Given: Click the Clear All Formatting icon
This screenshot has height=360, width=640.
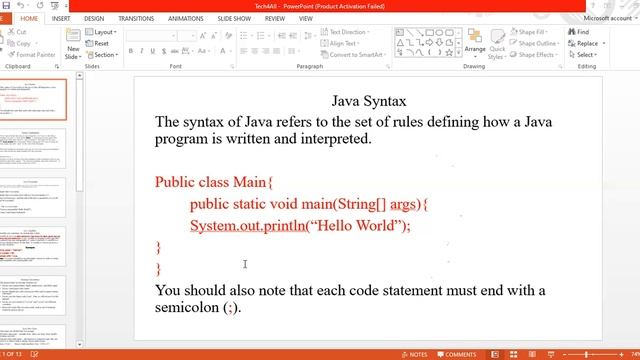Looking at the screenshot, I should click(x=229, y=36).
